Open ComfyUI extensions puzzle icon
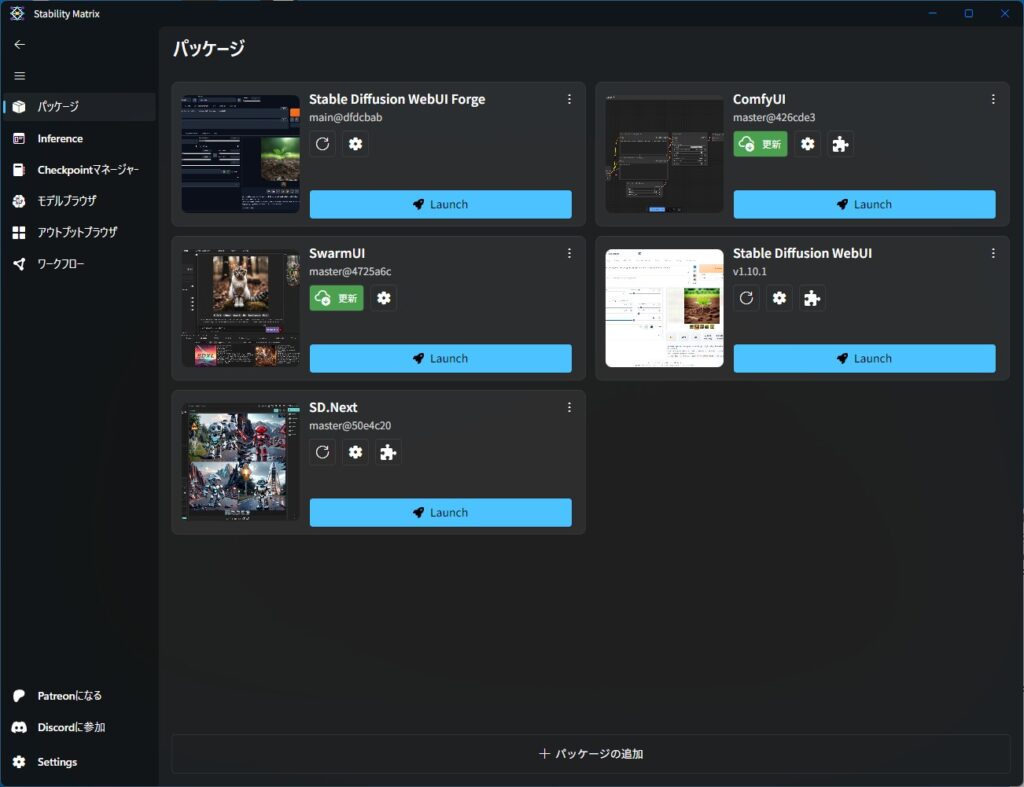 pyautogui.click(x=840, y=144)
